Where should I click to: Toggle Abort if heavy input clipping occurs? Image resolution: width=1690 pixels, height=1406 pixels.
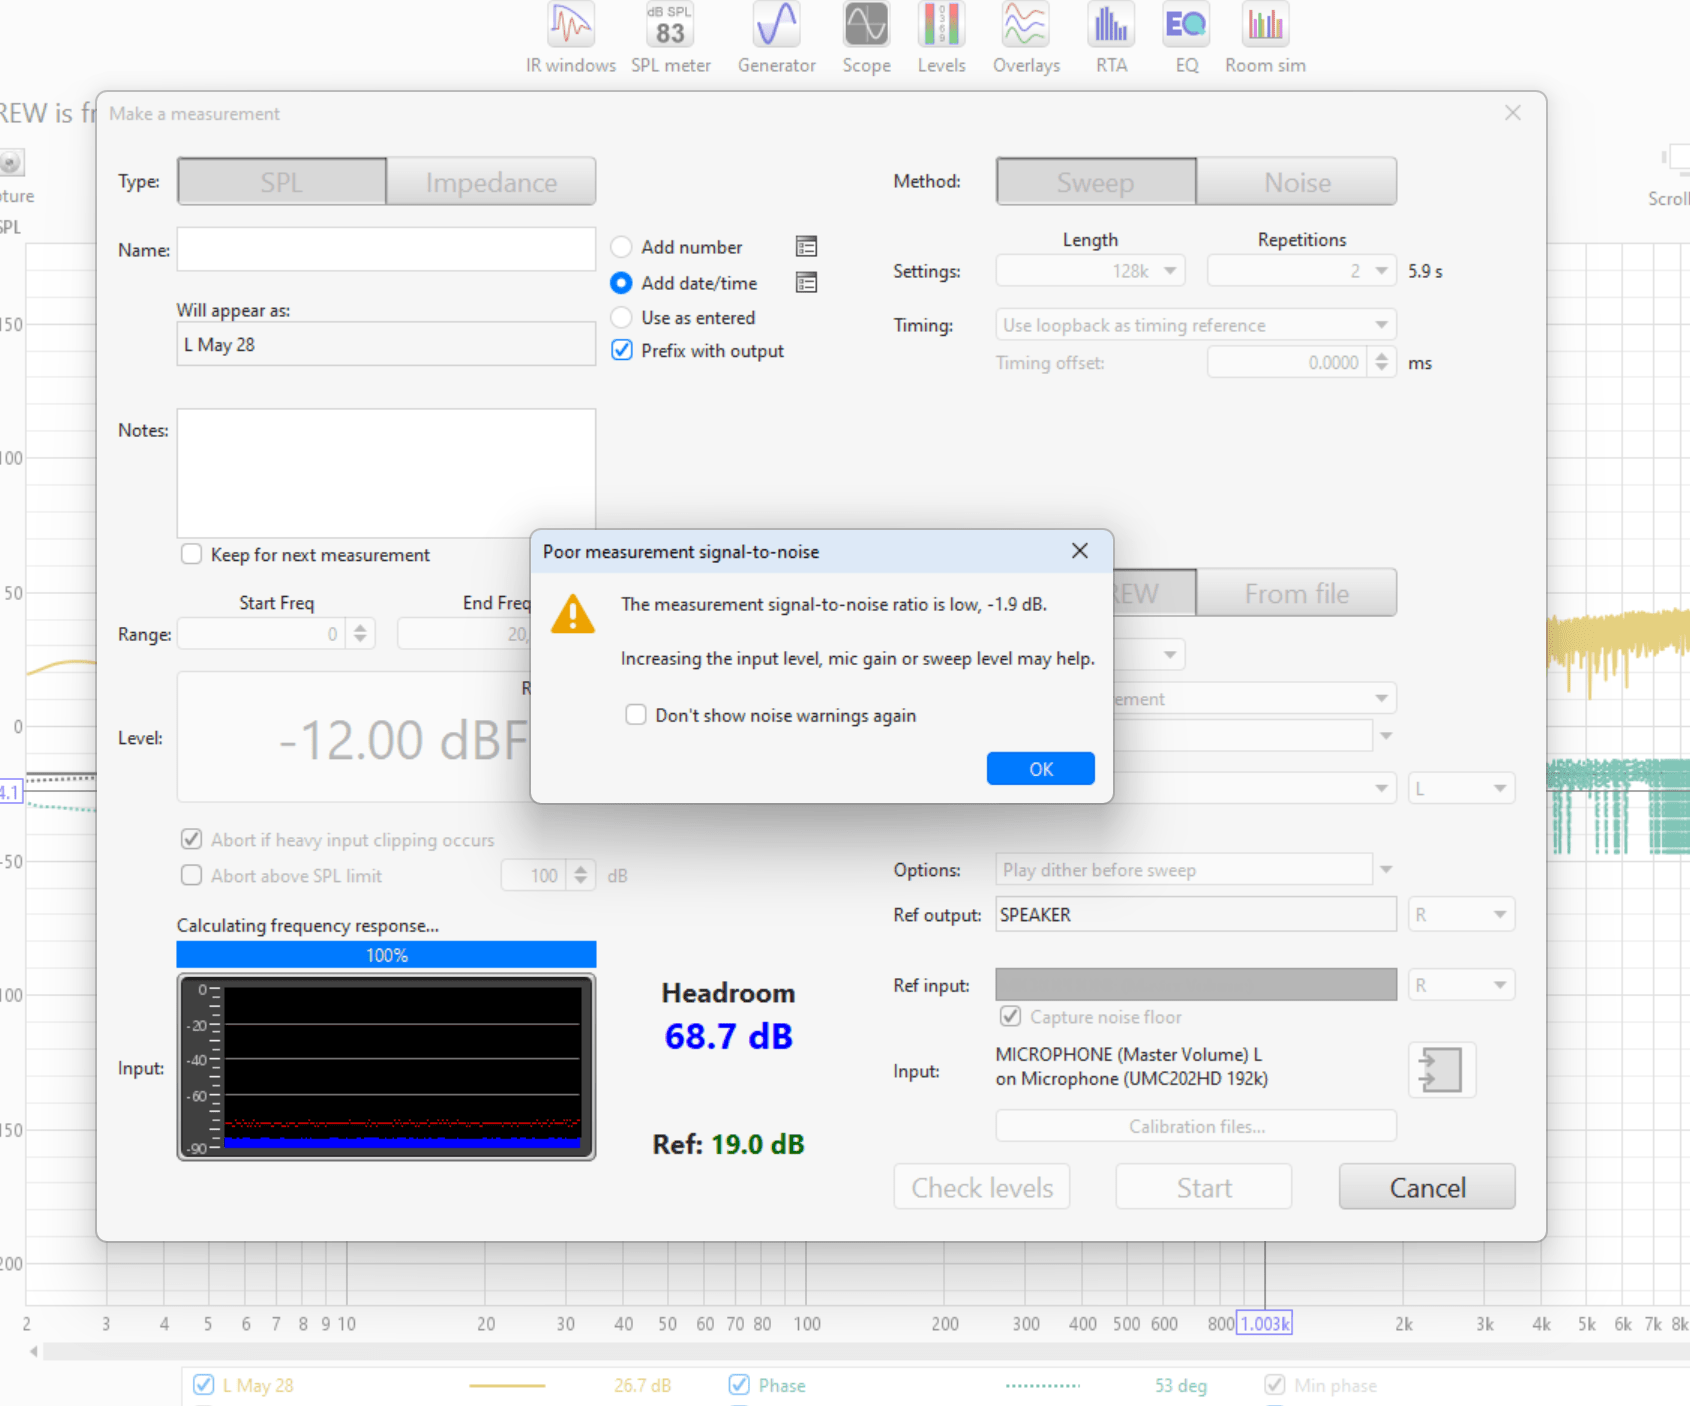click(191, 839)
